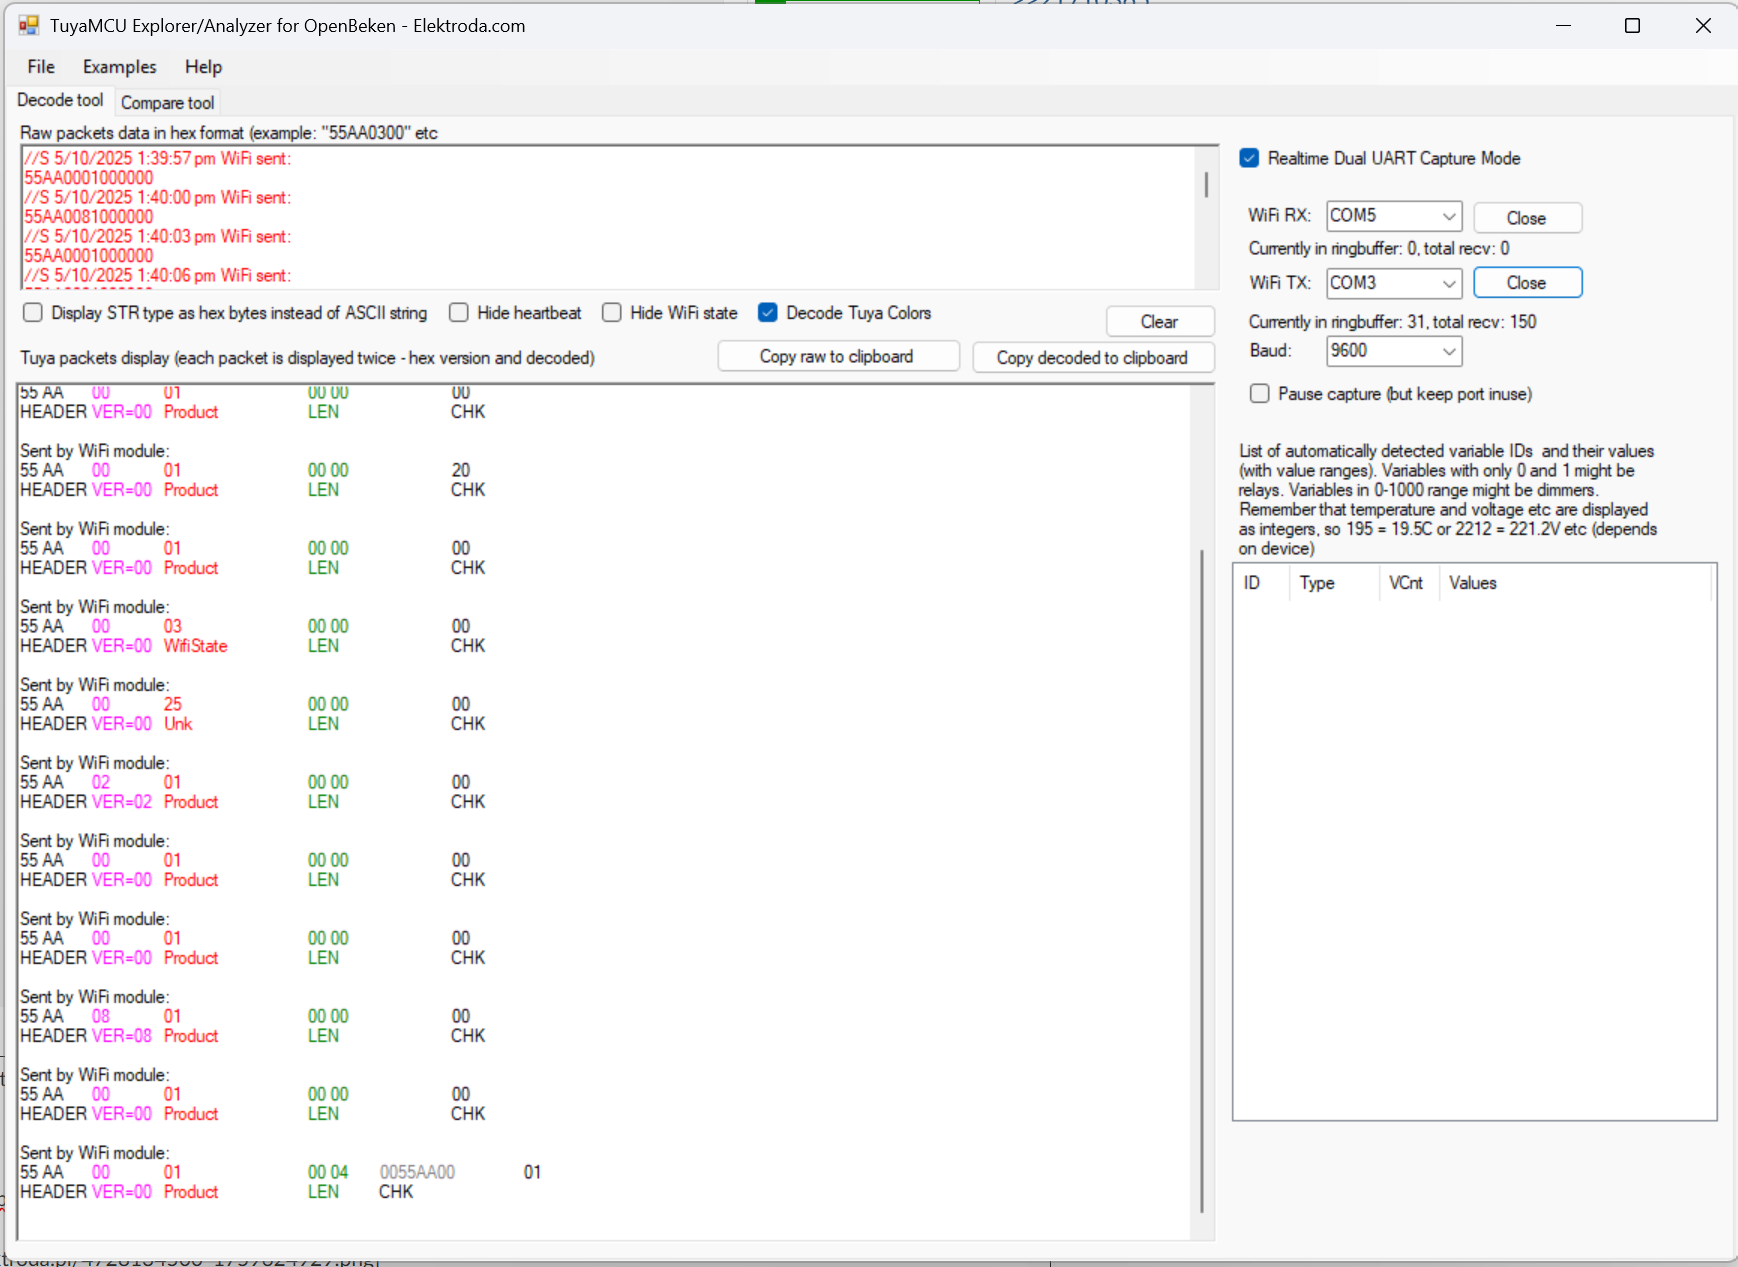Open the File menu
Image resolution: width=1738 pixels, height=1267 pixels.
(x=41, y=67)
